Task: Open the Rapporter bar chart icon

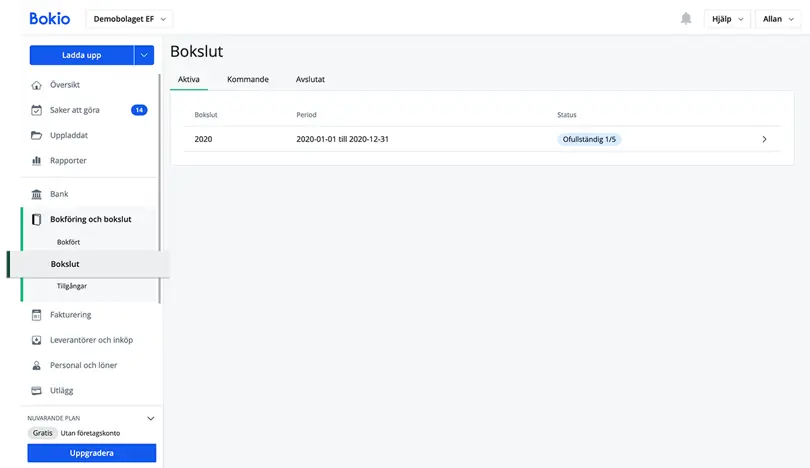Action: click(36, 161)
